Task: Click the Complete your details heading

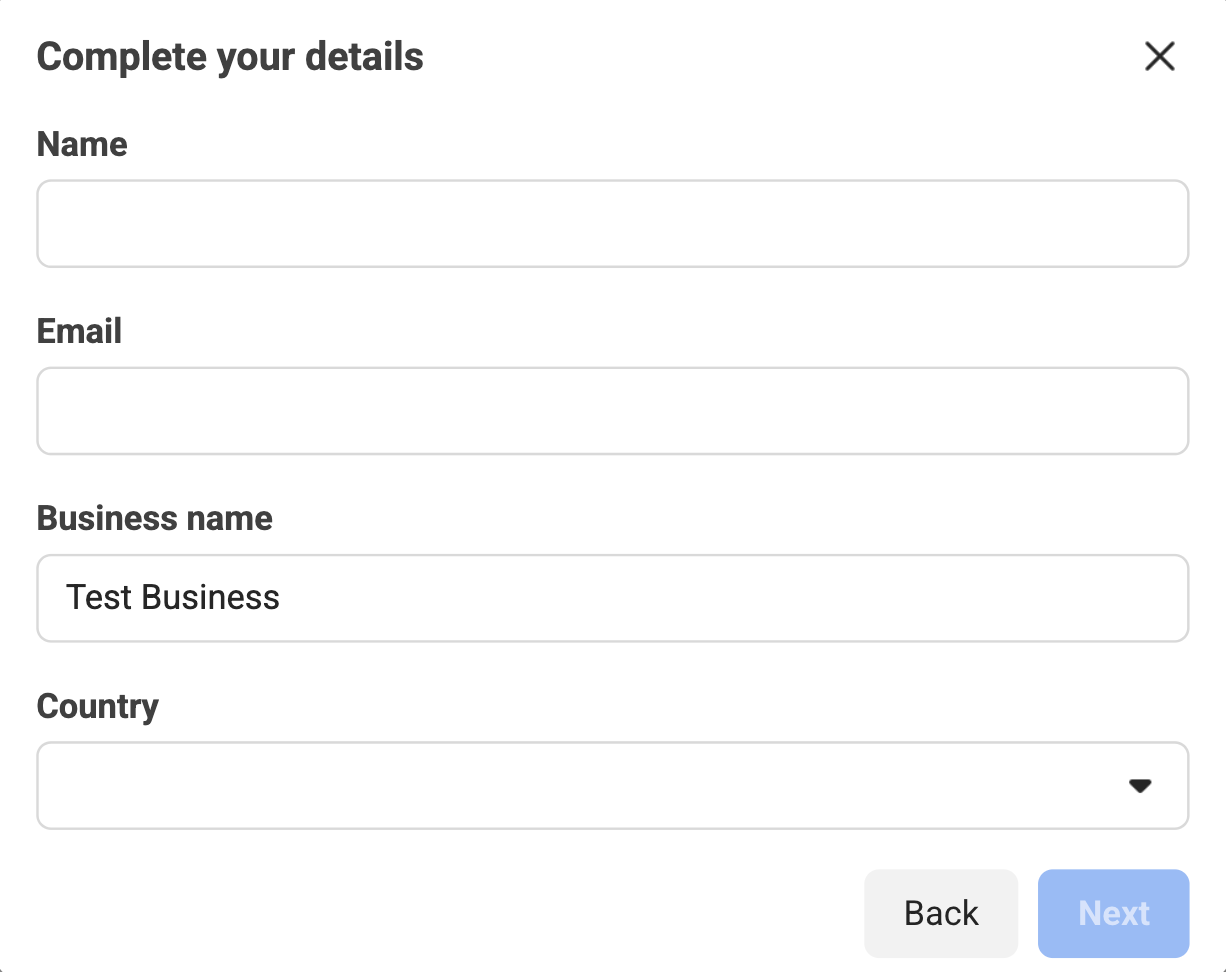Action: pyautogui.click(x=230, y=57)
